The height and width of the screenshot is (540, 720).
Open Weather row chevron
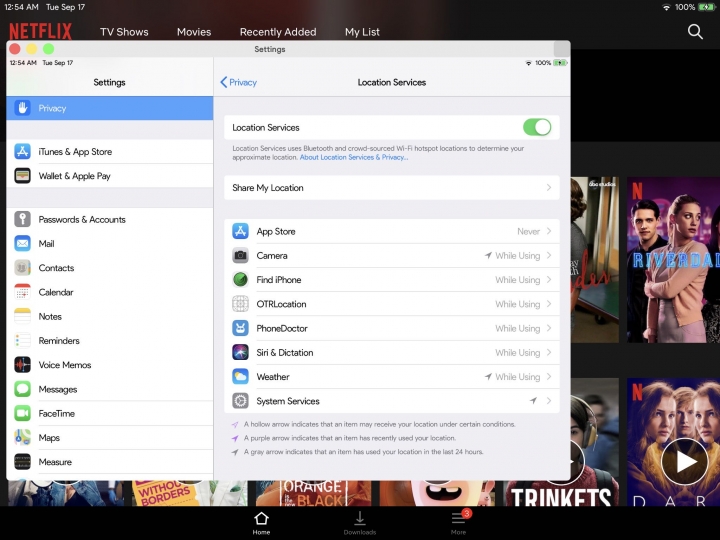(x=549, y=377)
